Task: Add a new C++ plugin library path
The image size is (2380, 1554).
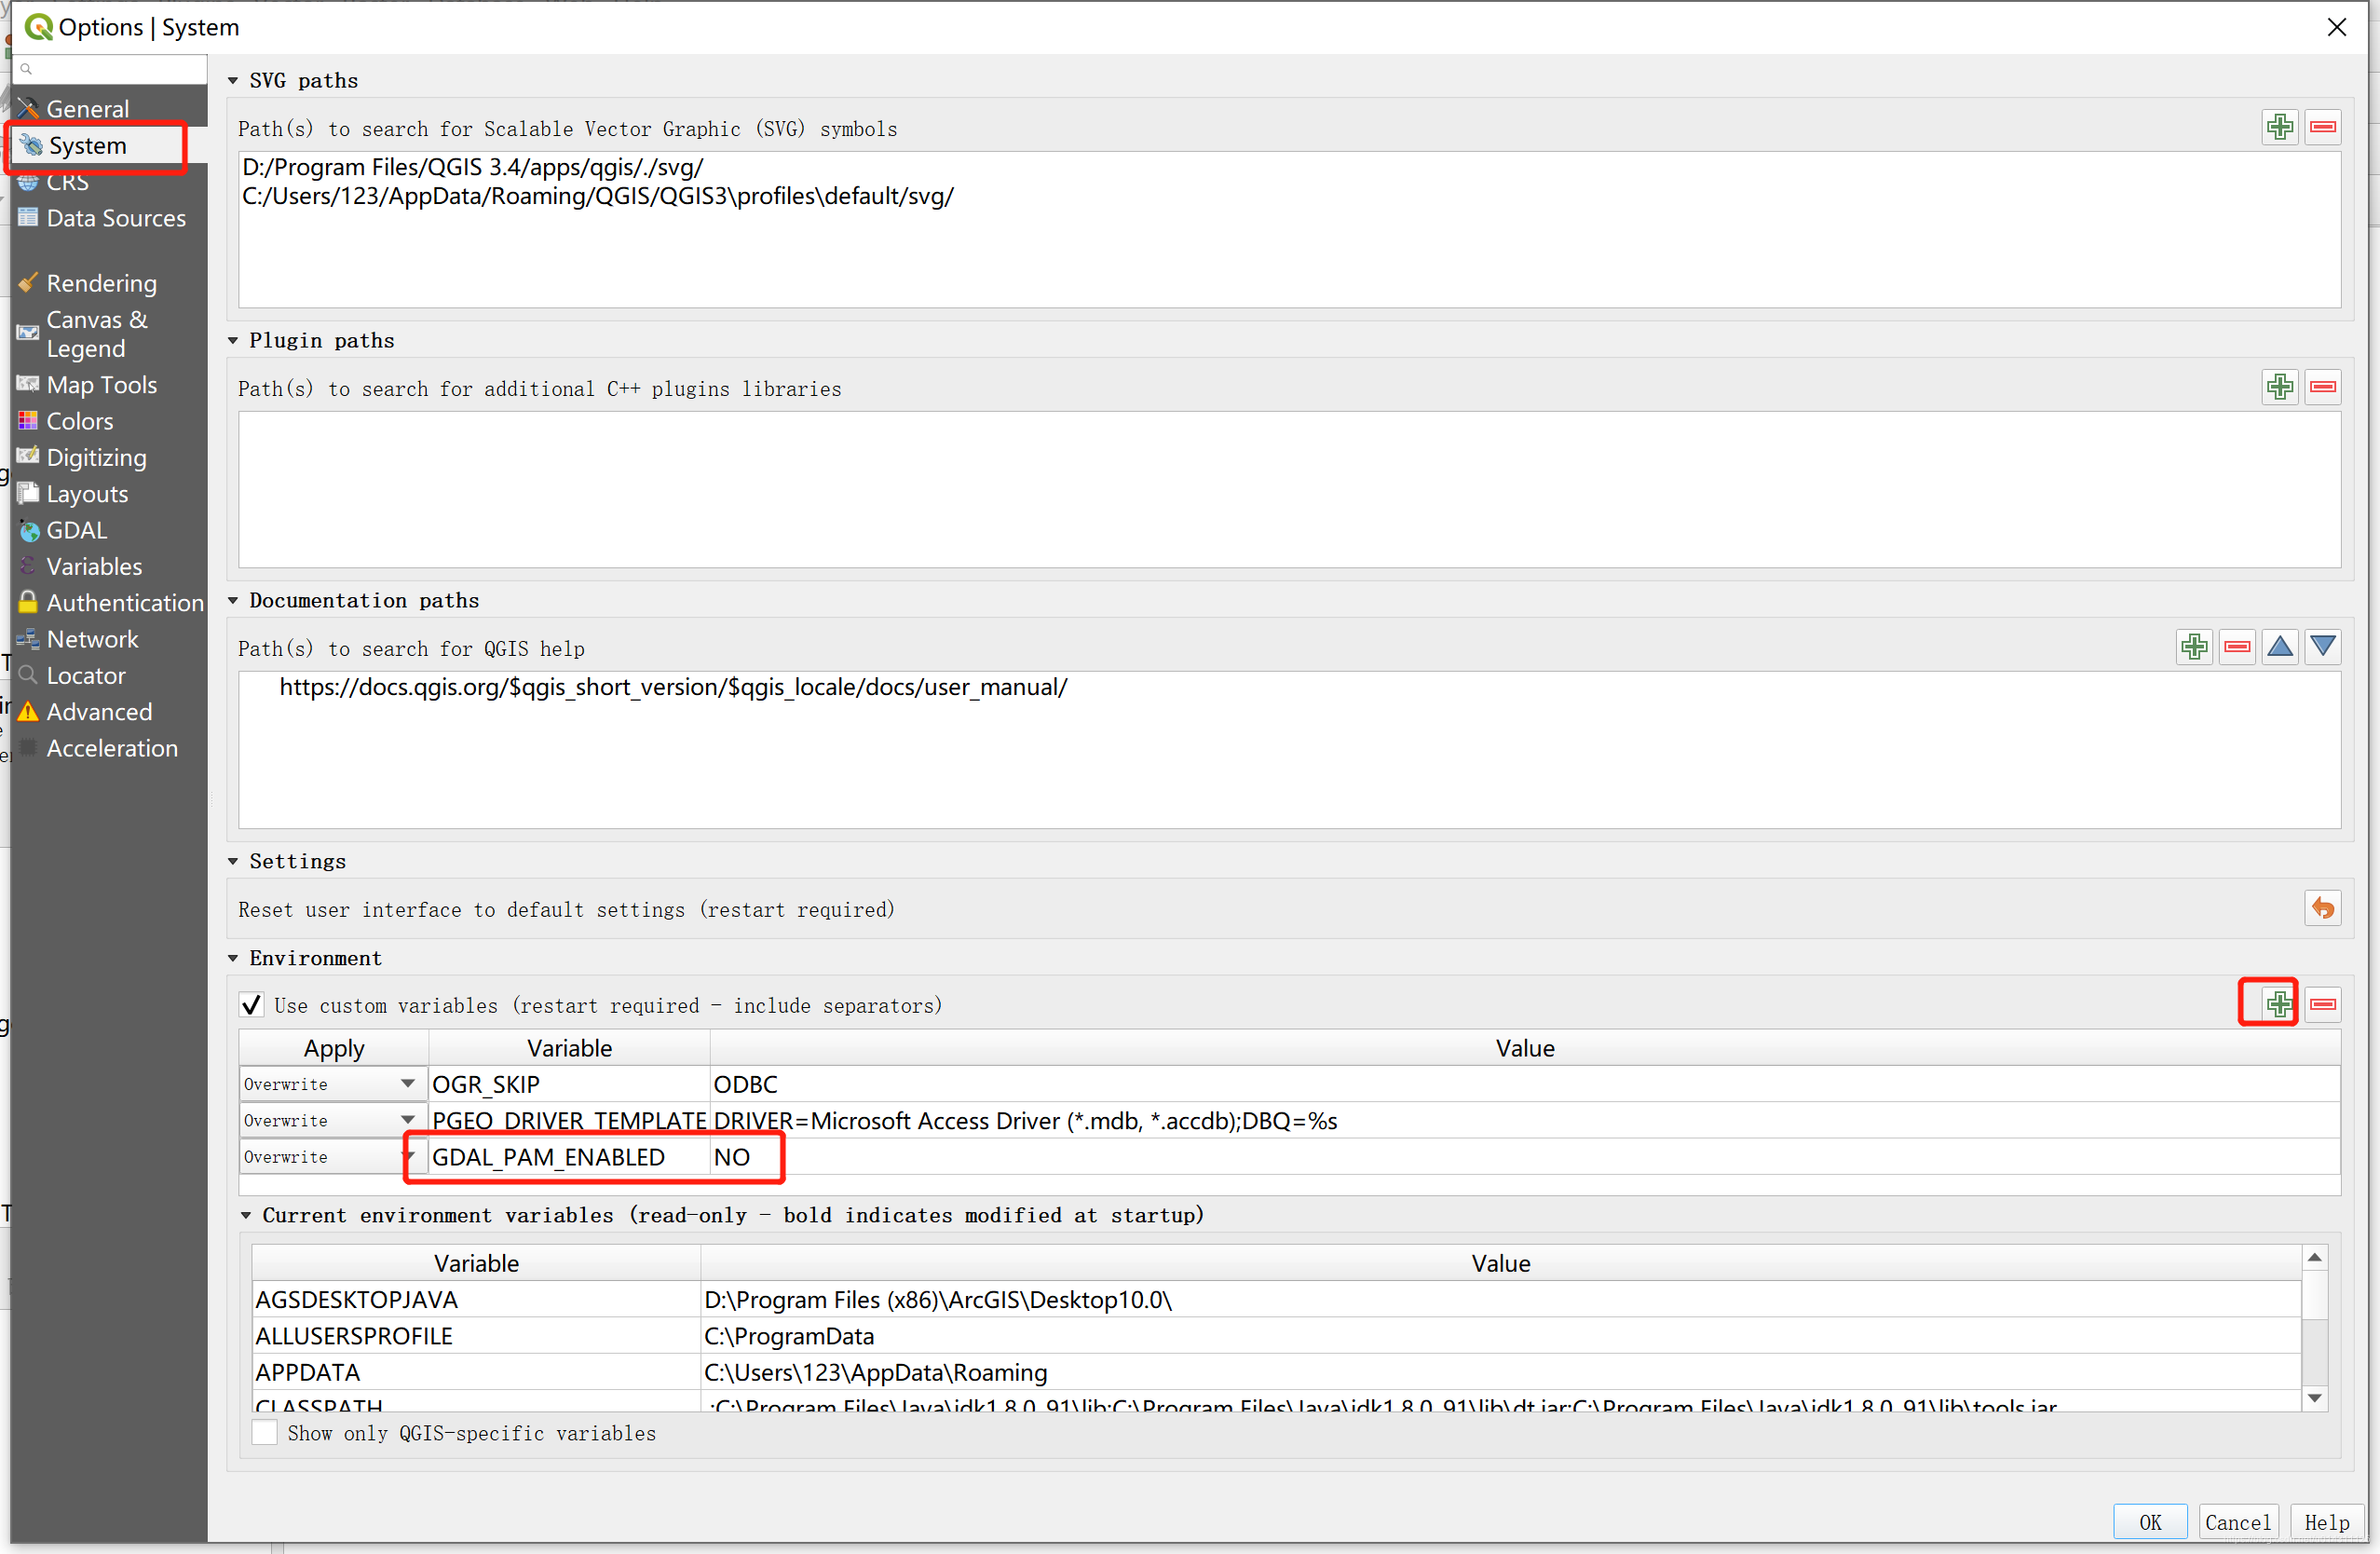Action: coord(2280,387)
